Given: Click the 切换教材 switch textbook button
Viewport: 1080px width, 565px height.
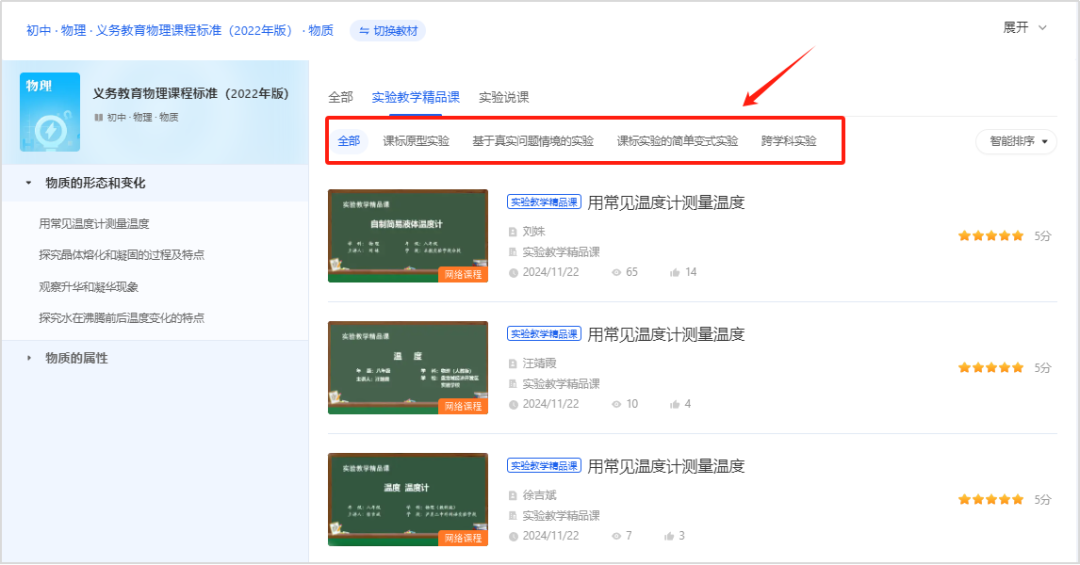Looking at the screenshot, I should [388, 31].
